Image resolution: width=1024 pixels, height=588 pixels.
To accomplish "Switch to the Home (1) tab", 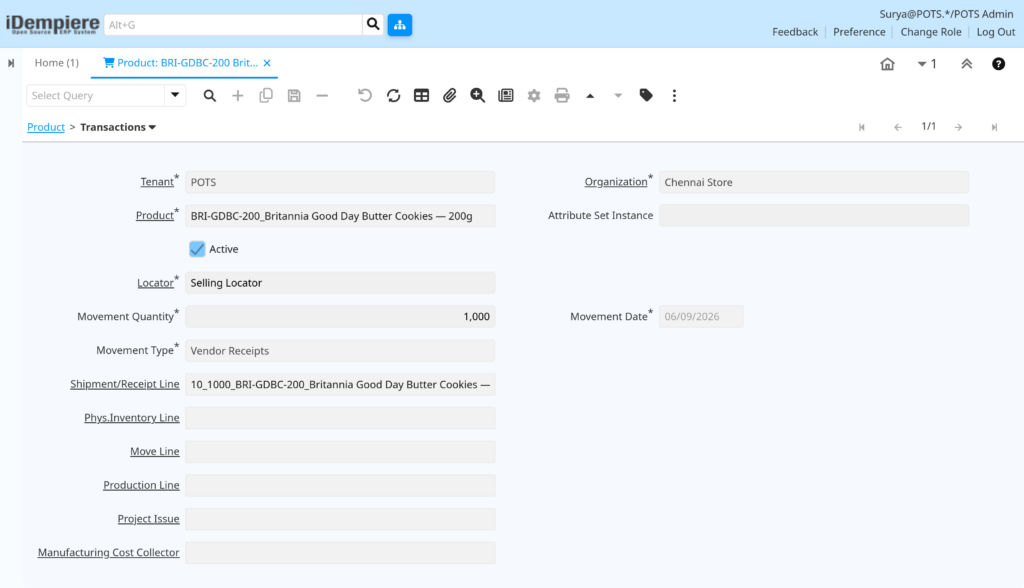I will click(x=57, y=63).
